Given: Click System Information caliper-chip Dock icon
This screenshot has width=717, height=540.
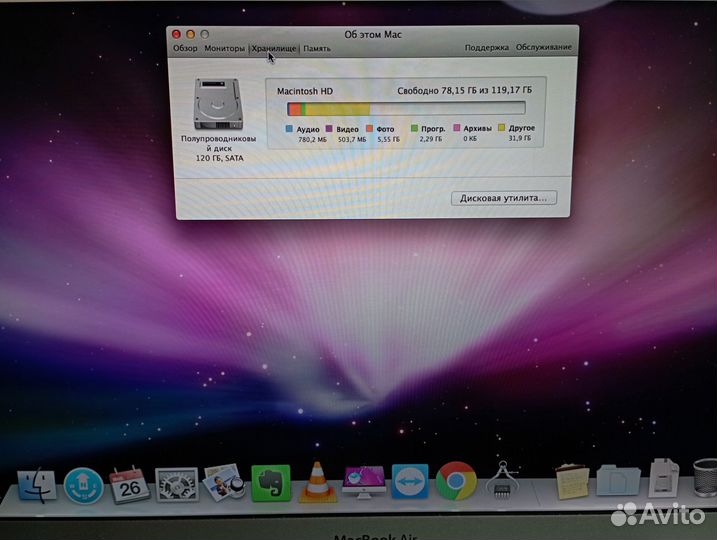Looking at the screenshot, I should (503, 481).
